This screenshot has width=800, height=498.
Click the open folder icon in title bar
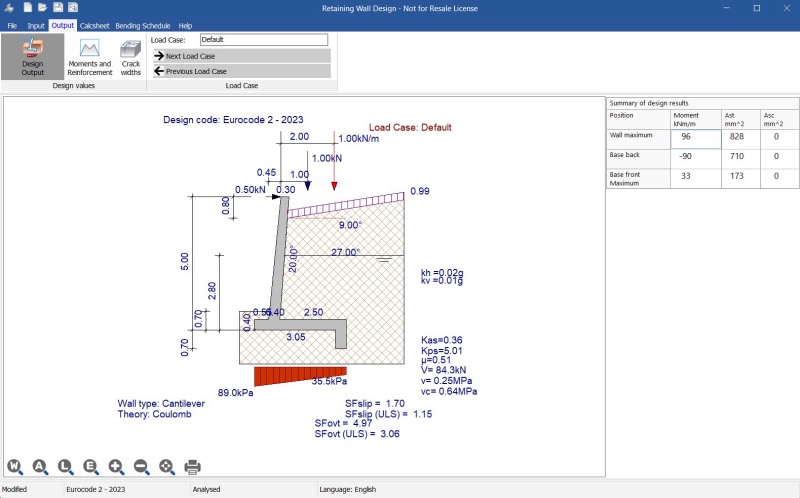(42, 7)
